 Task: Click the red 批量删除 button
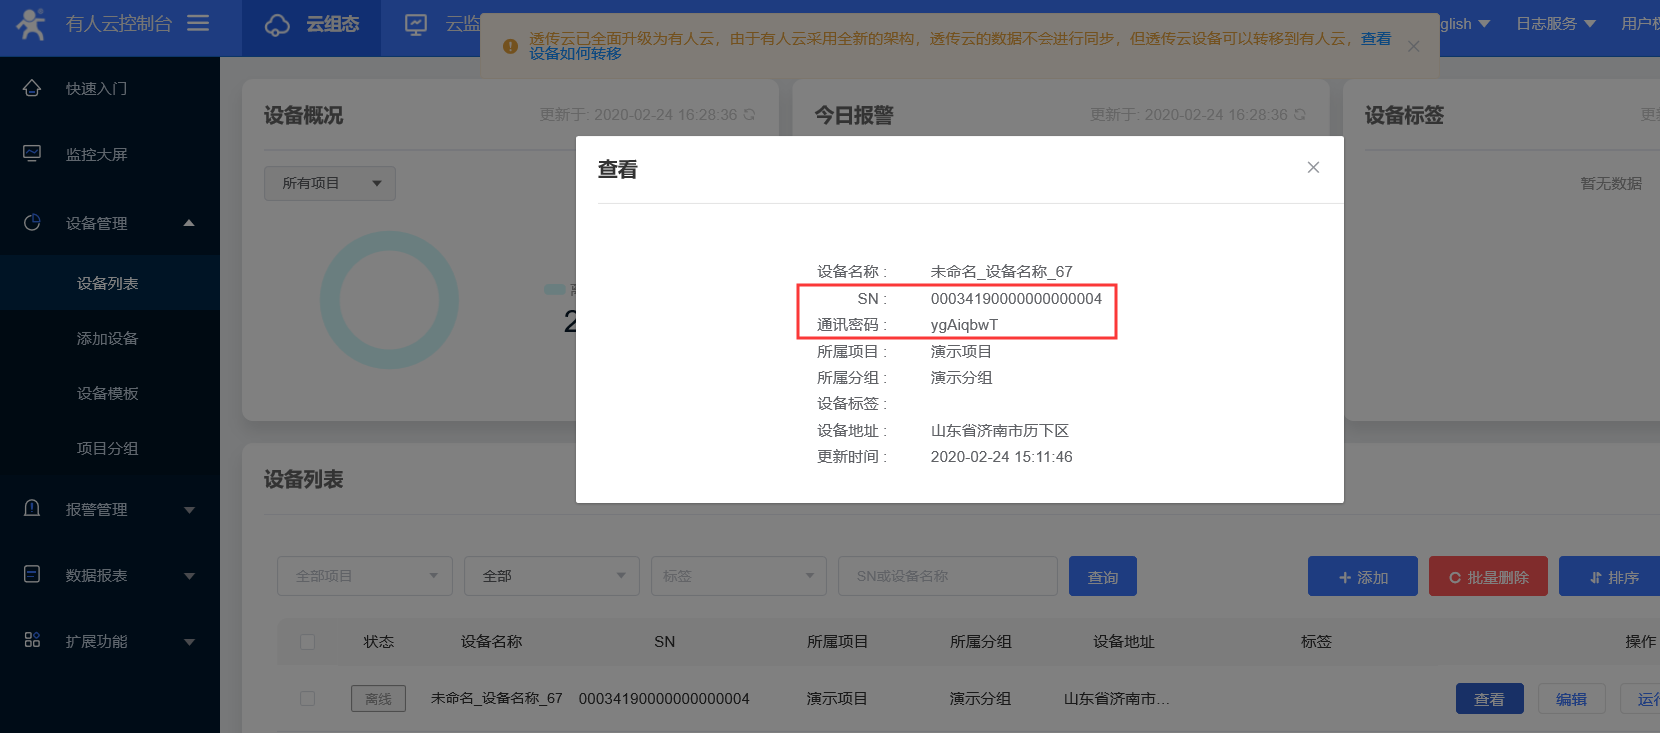click(1487, 577)
